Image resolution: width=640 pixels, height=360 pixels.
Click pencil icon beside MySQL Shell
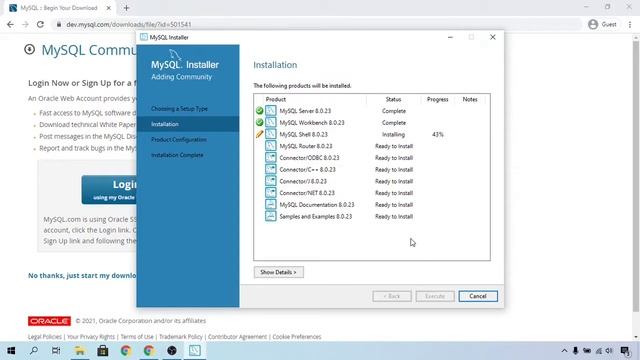[x=259, y=134]
